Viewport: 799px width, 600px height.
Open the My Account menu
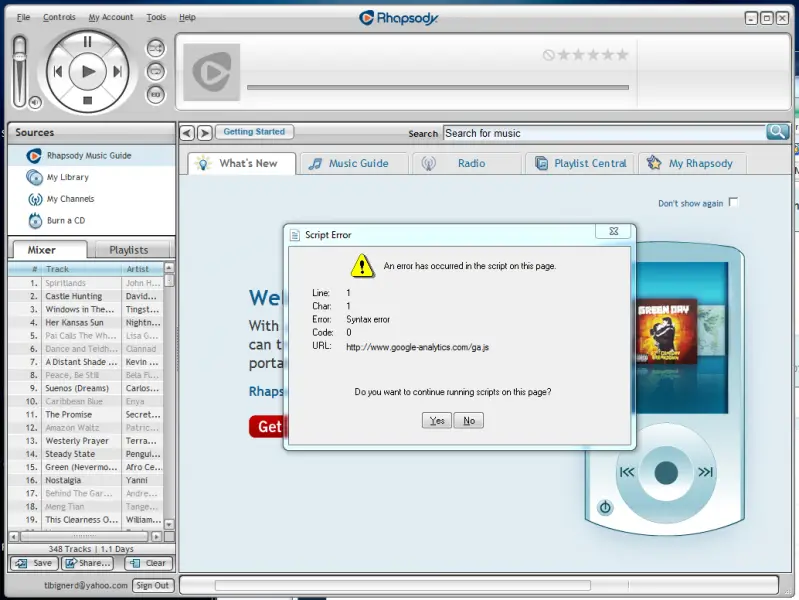(111, 17)
